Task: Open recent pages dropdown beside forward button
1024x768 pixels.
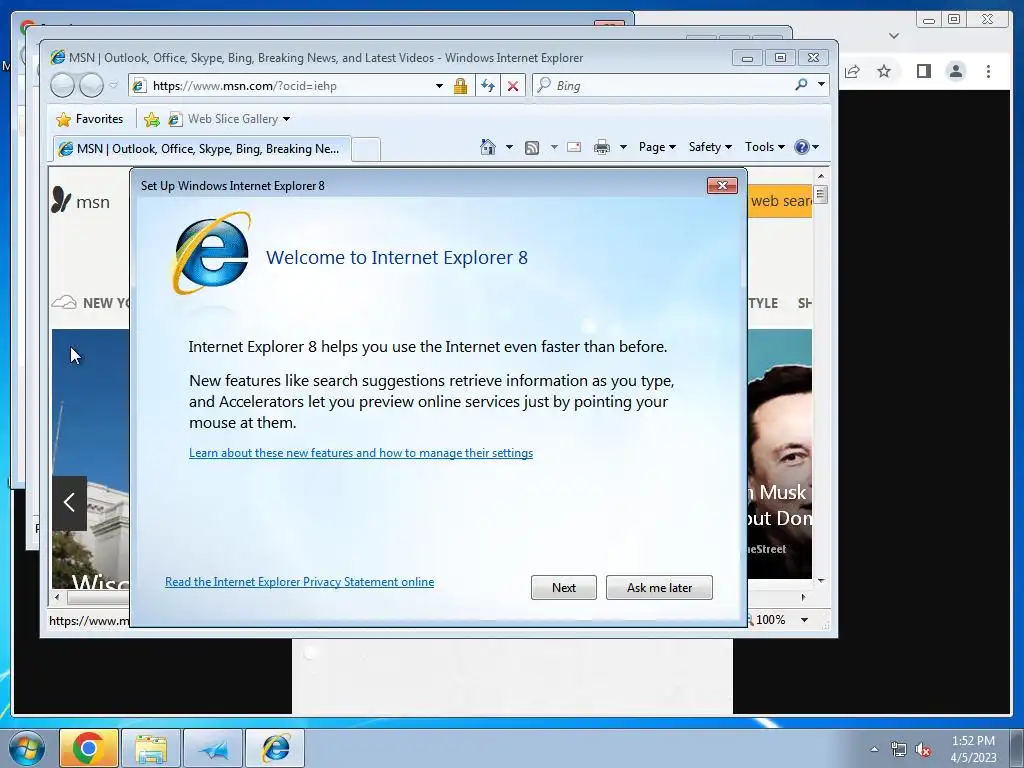Action: [114, 85]
